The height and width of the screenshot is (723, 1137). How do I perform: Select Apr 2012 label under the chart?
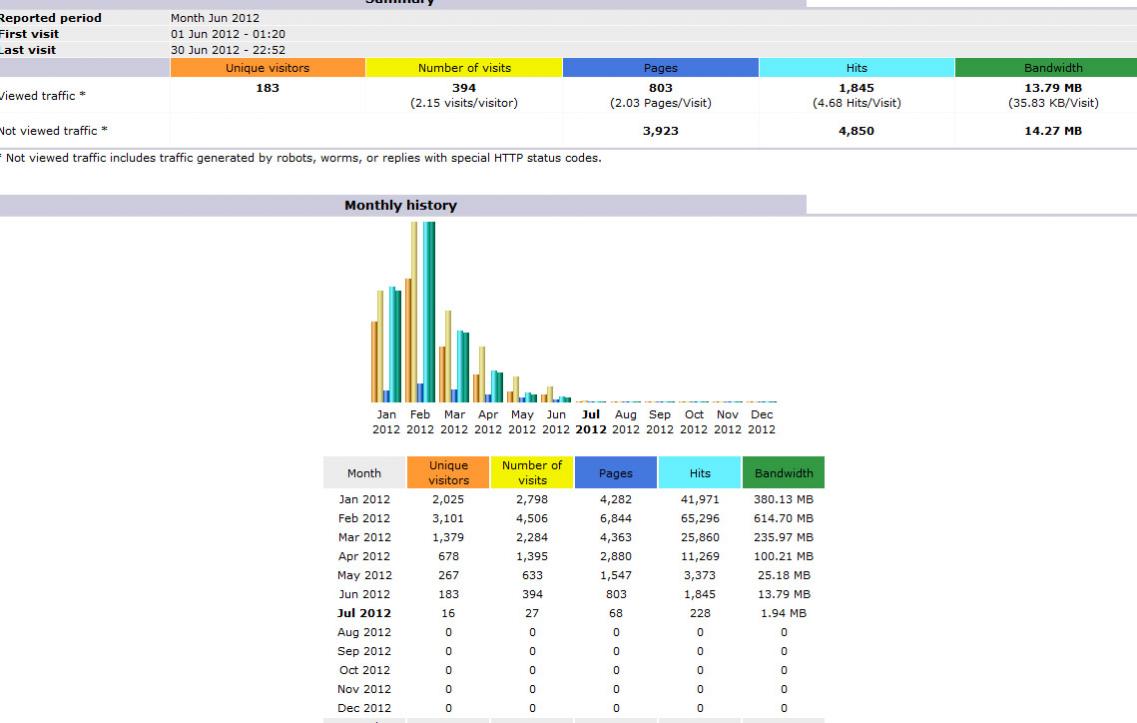click(488, 422)
